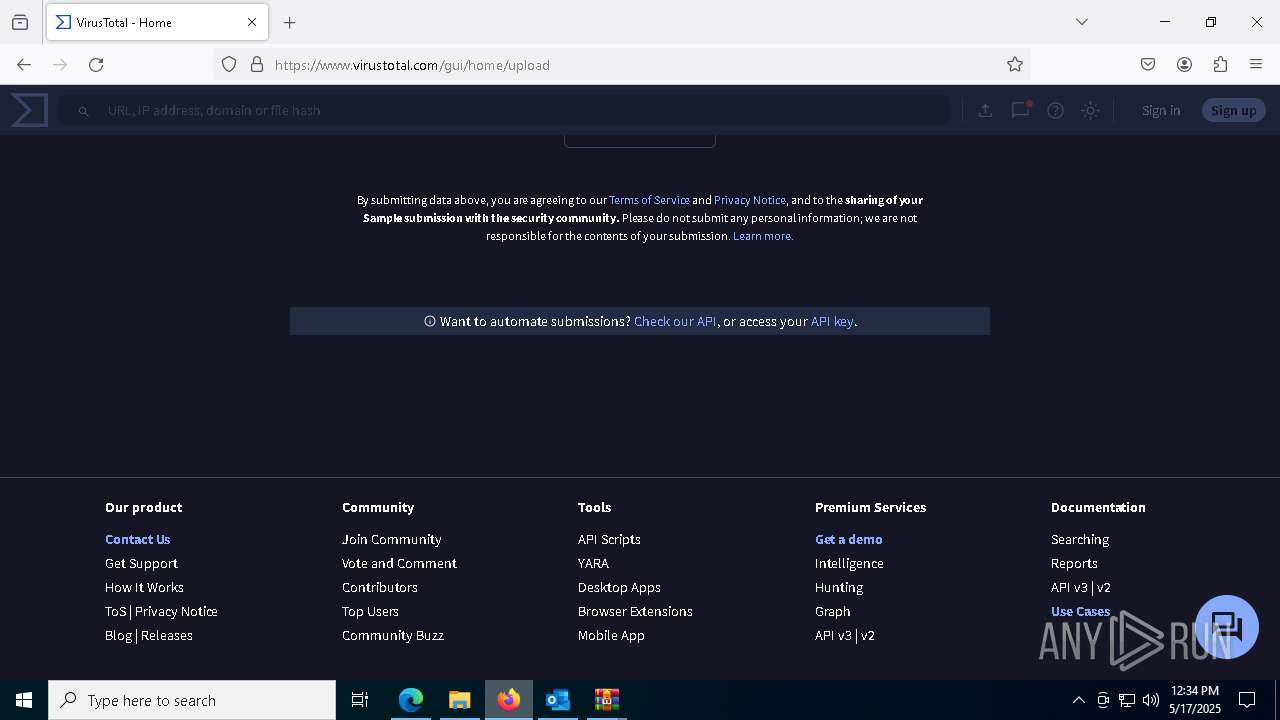This screenshot has width=1280, height=720.
Task: Open the Windows Start menu
Action: (24, 700)
